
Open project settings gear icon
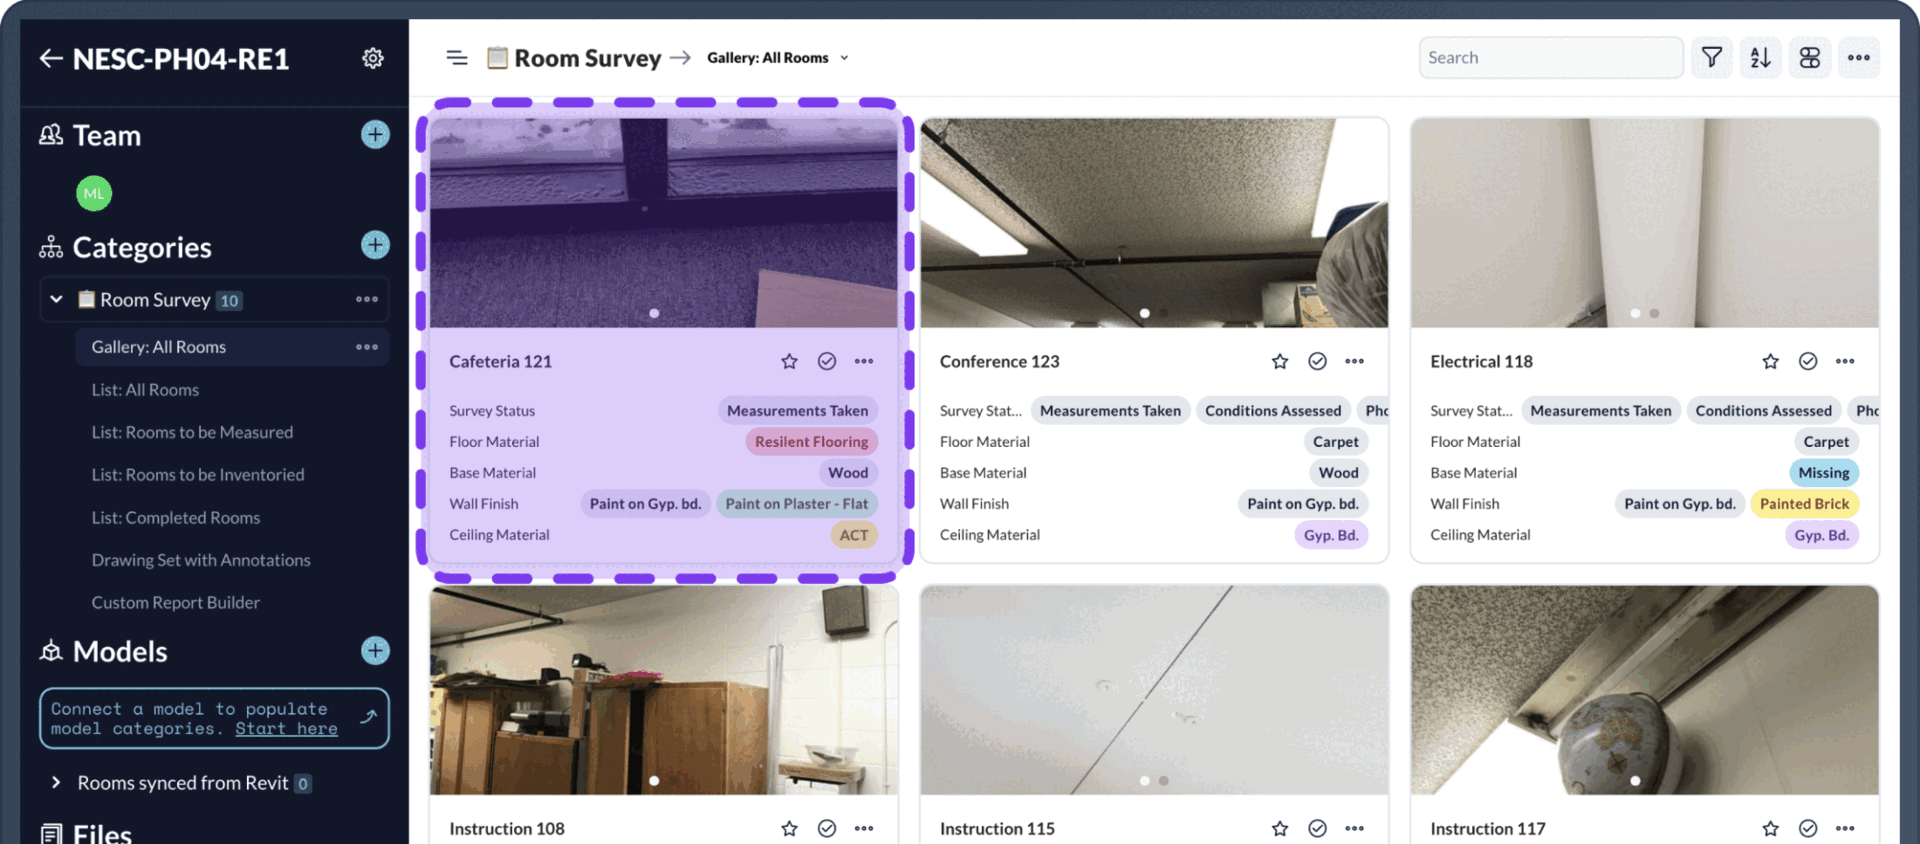[373, 58]
